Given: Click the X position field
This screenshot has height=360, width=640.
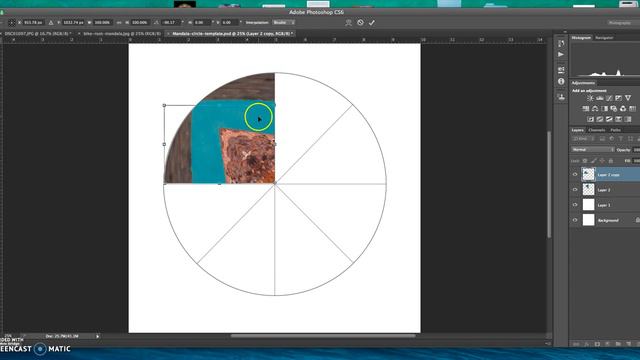Looking at the screenshot, I should pyautogui.click(x=33, y=22).
